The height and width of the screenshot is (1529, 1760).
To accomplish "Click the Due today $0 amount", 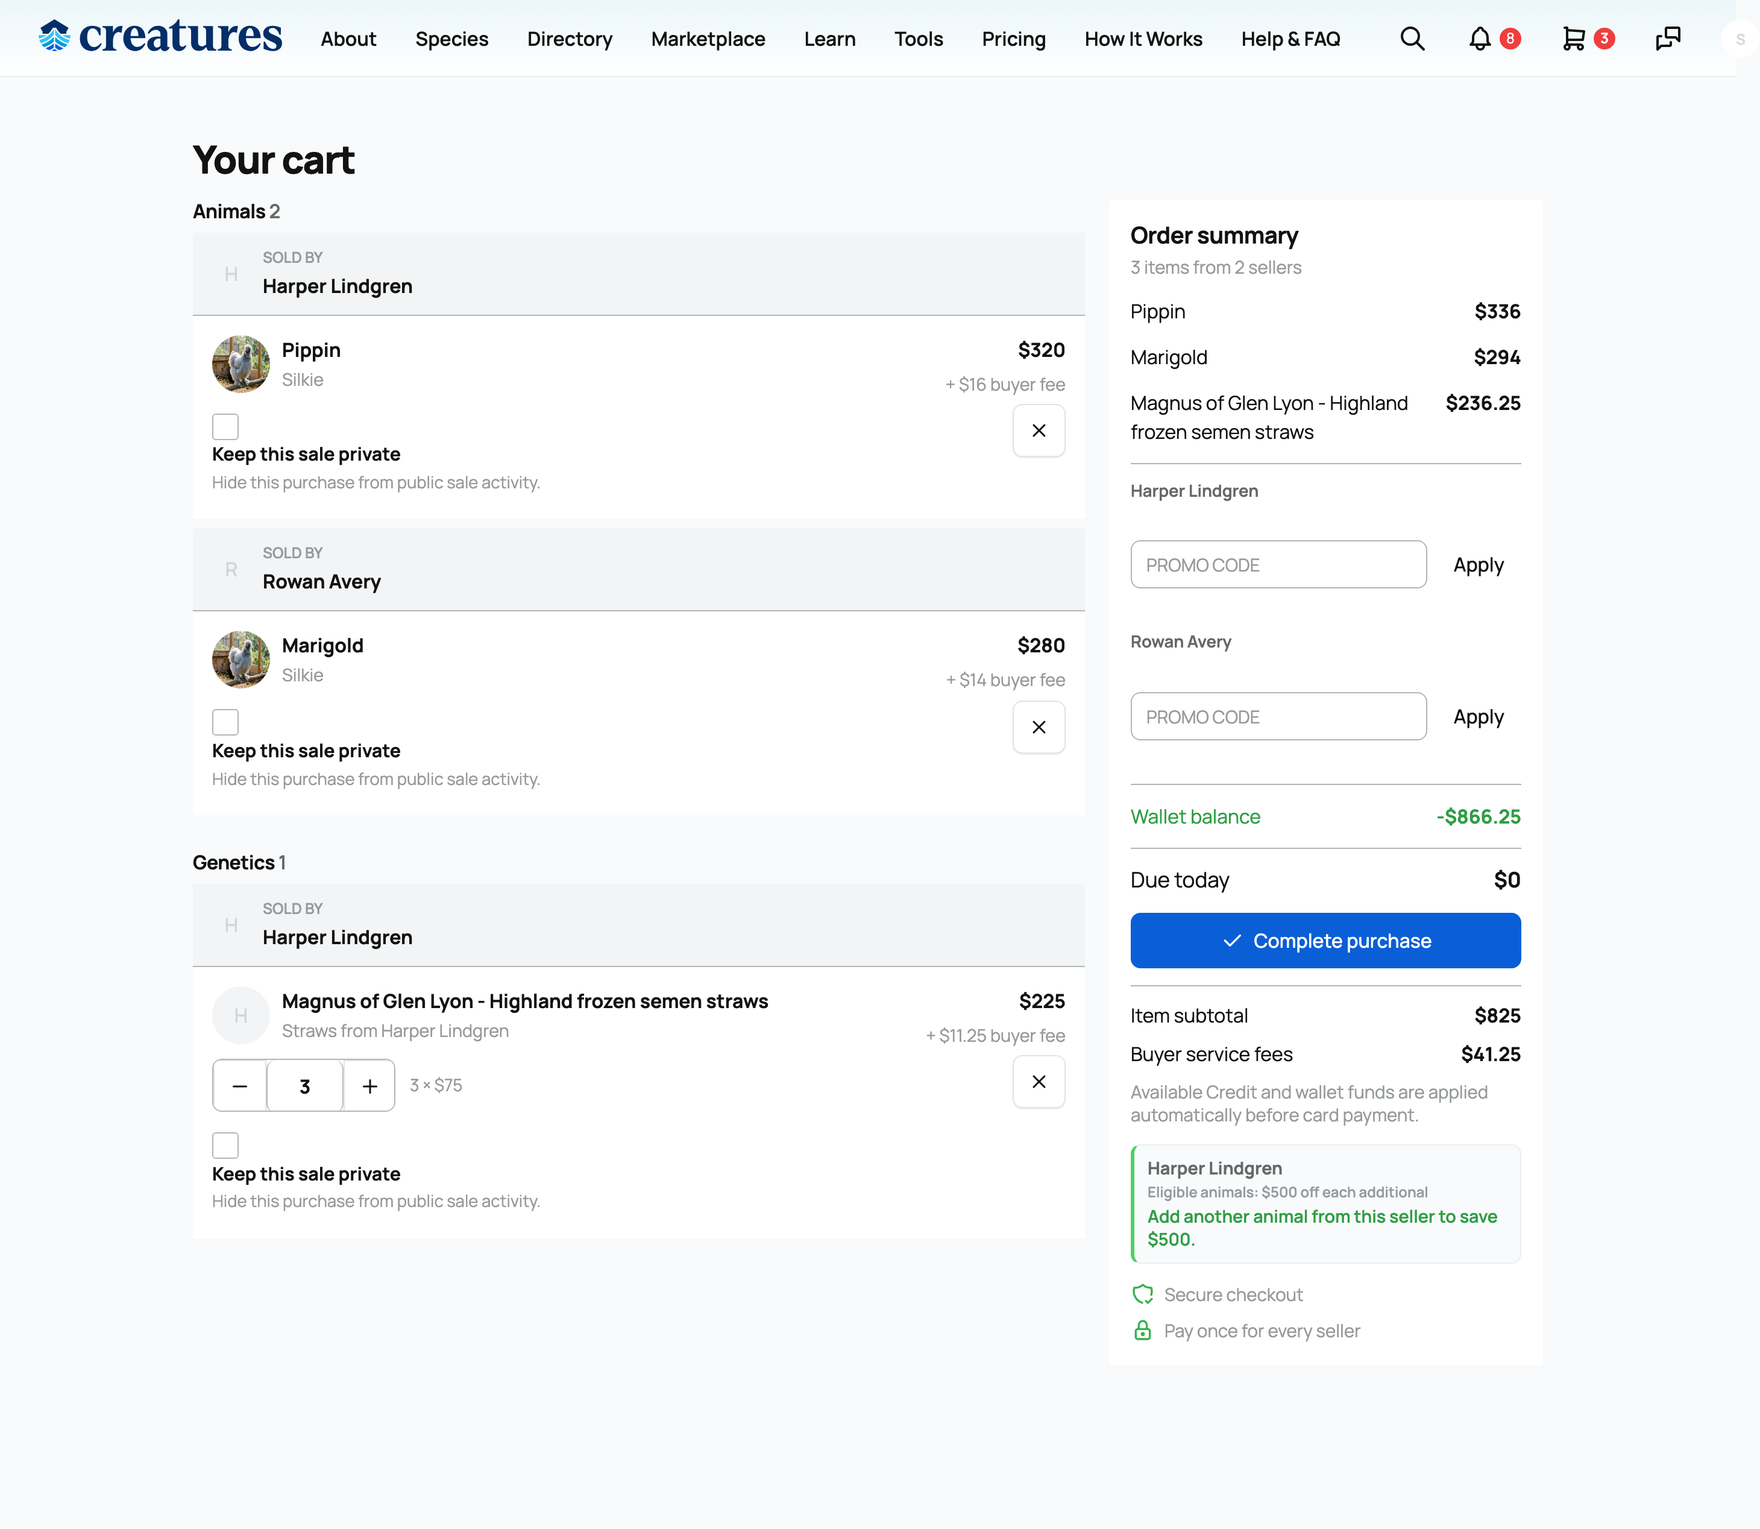I will (x=1507, y=880).
